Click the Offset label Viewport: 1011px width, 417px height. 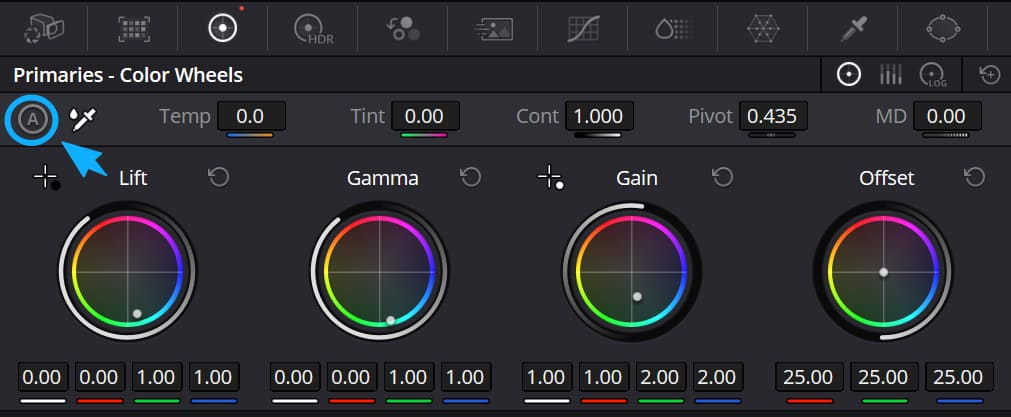[x=887, y=178]
